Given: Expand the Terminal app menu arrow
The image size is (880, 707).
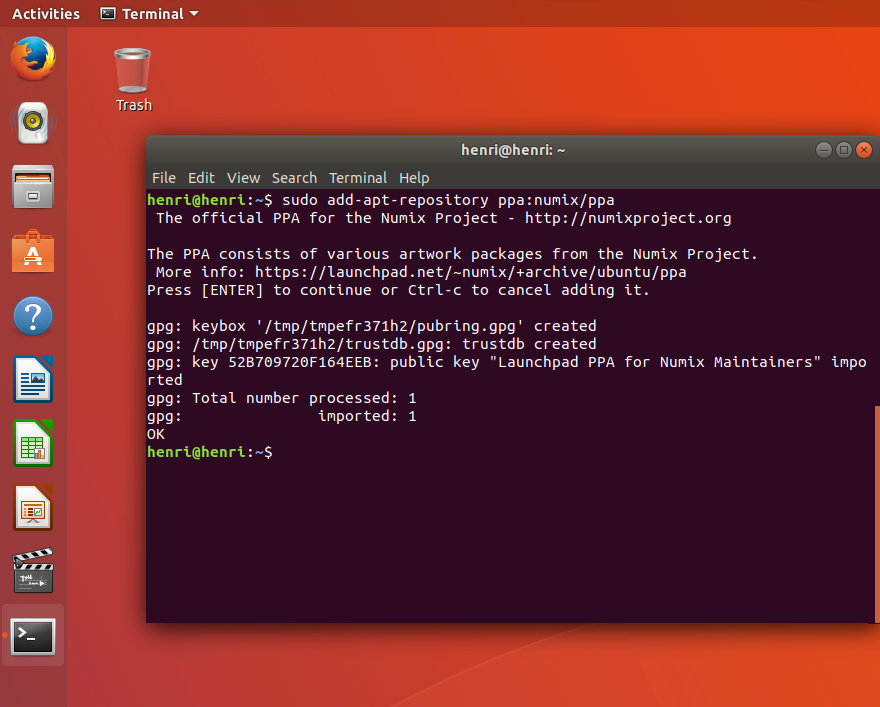Looking at the screenshot, I should click(194, 13).
